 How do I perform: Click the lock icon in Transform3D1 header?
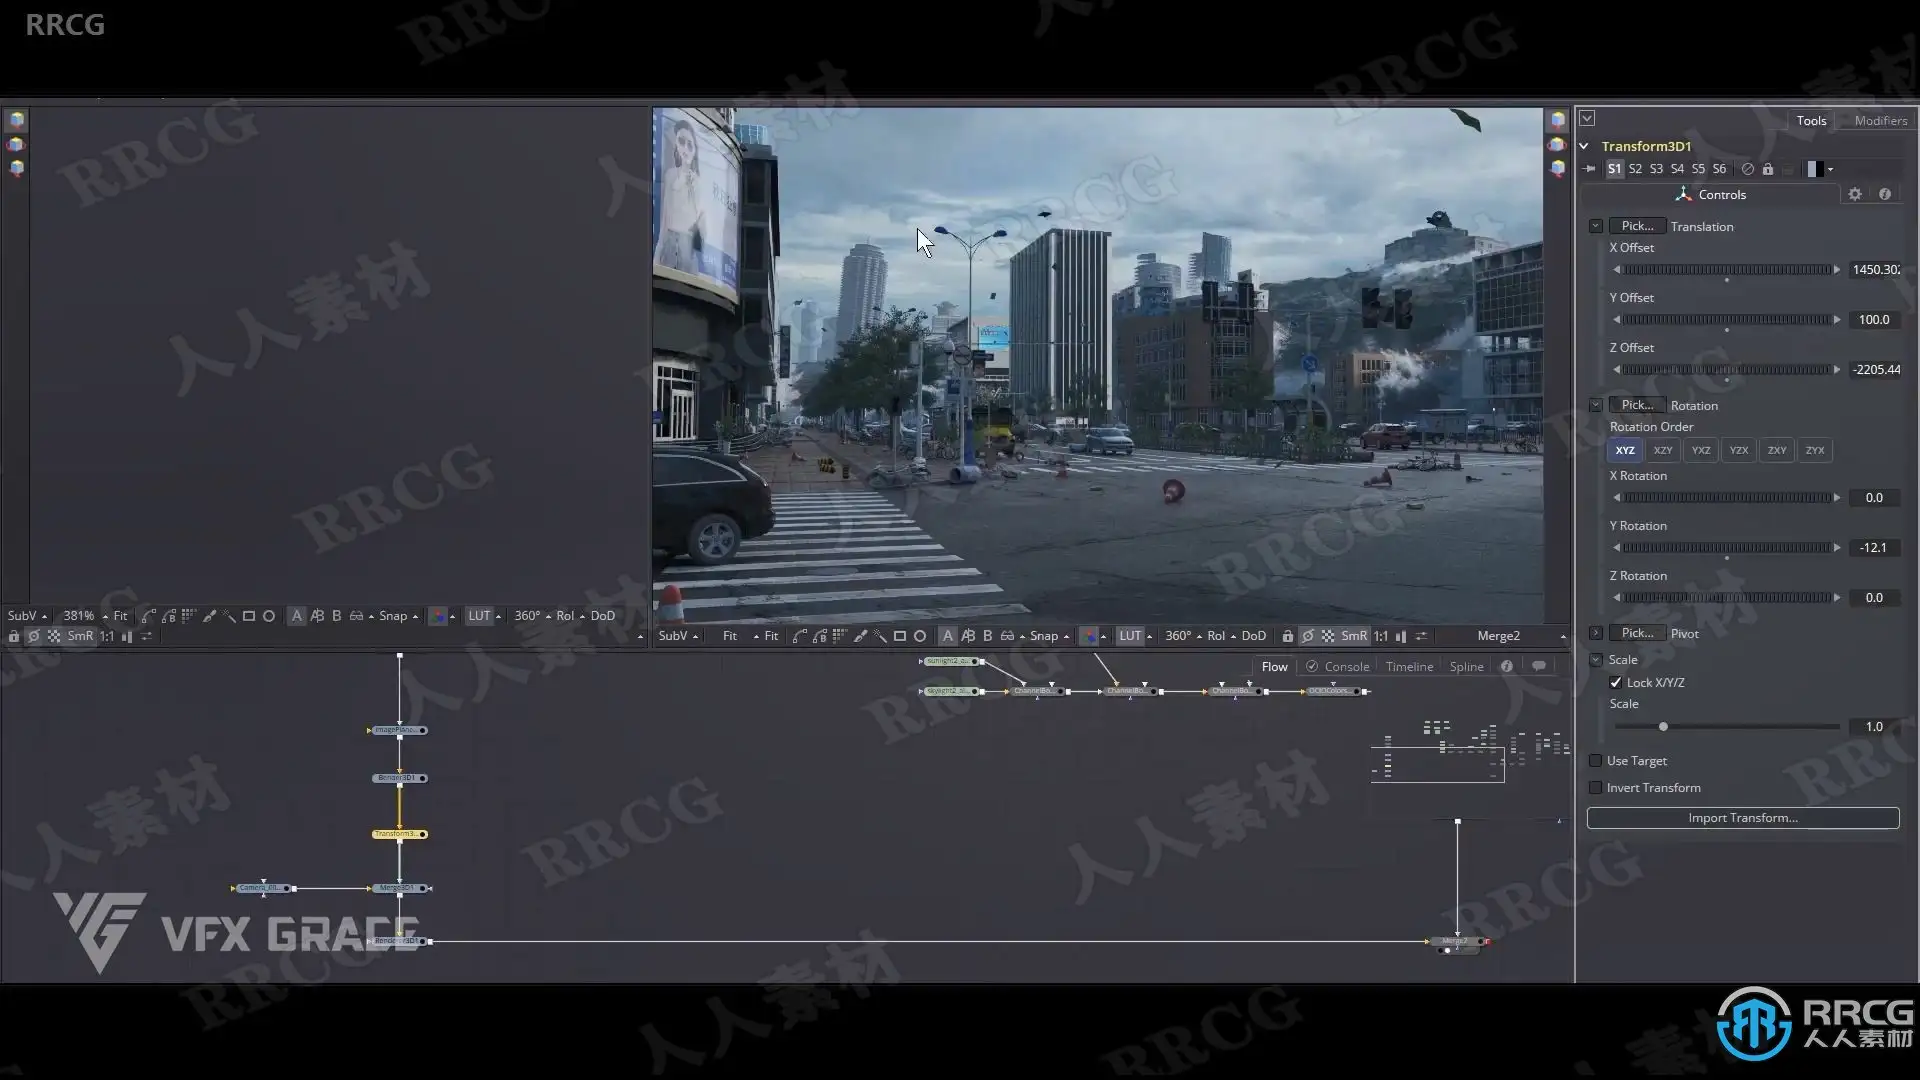(x=1768, y=169)
